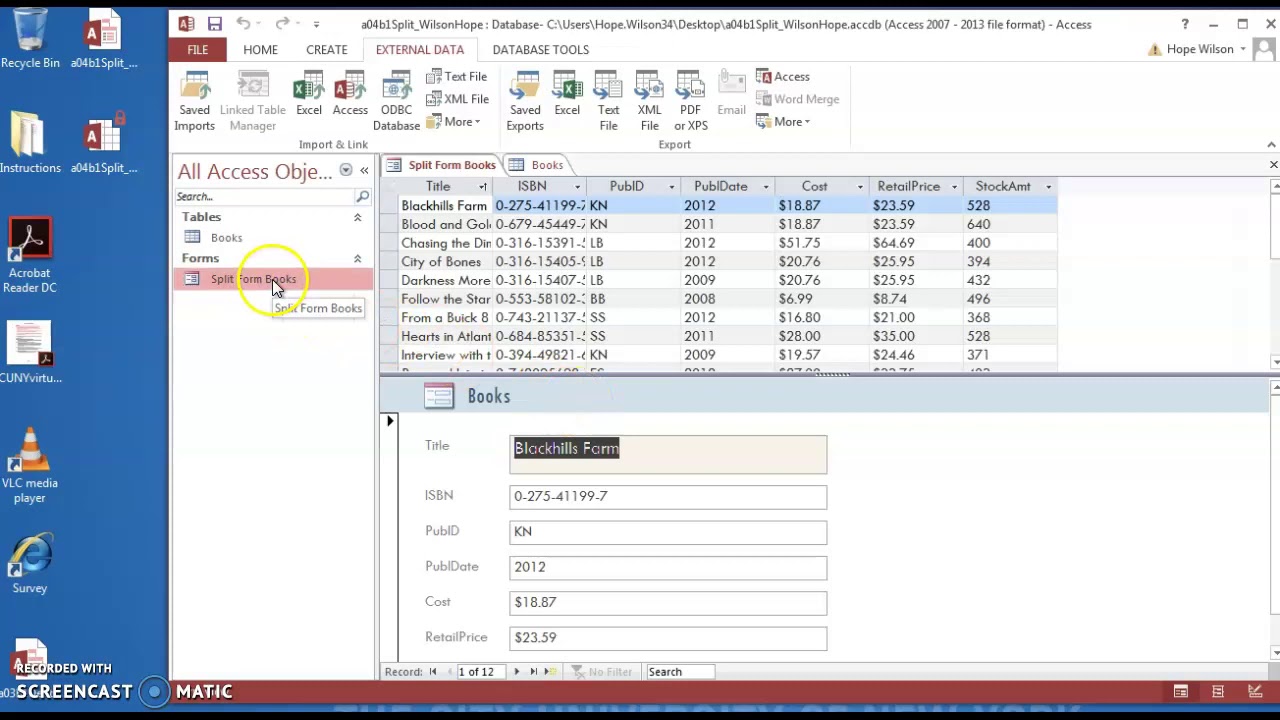Open Saved Imports in the ribbon
This screenshot has width=1280, height=720.
tap(195, 101)
